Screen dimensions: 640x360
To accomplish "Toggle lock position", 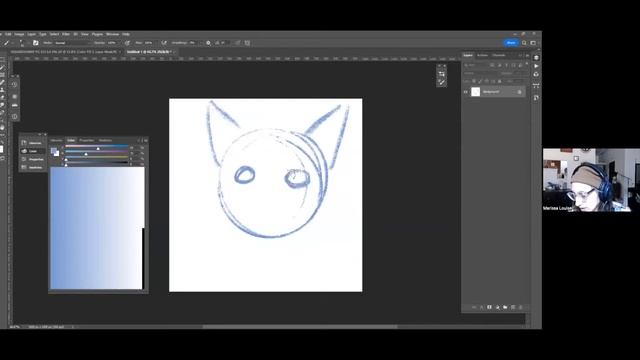I will 487,81.
